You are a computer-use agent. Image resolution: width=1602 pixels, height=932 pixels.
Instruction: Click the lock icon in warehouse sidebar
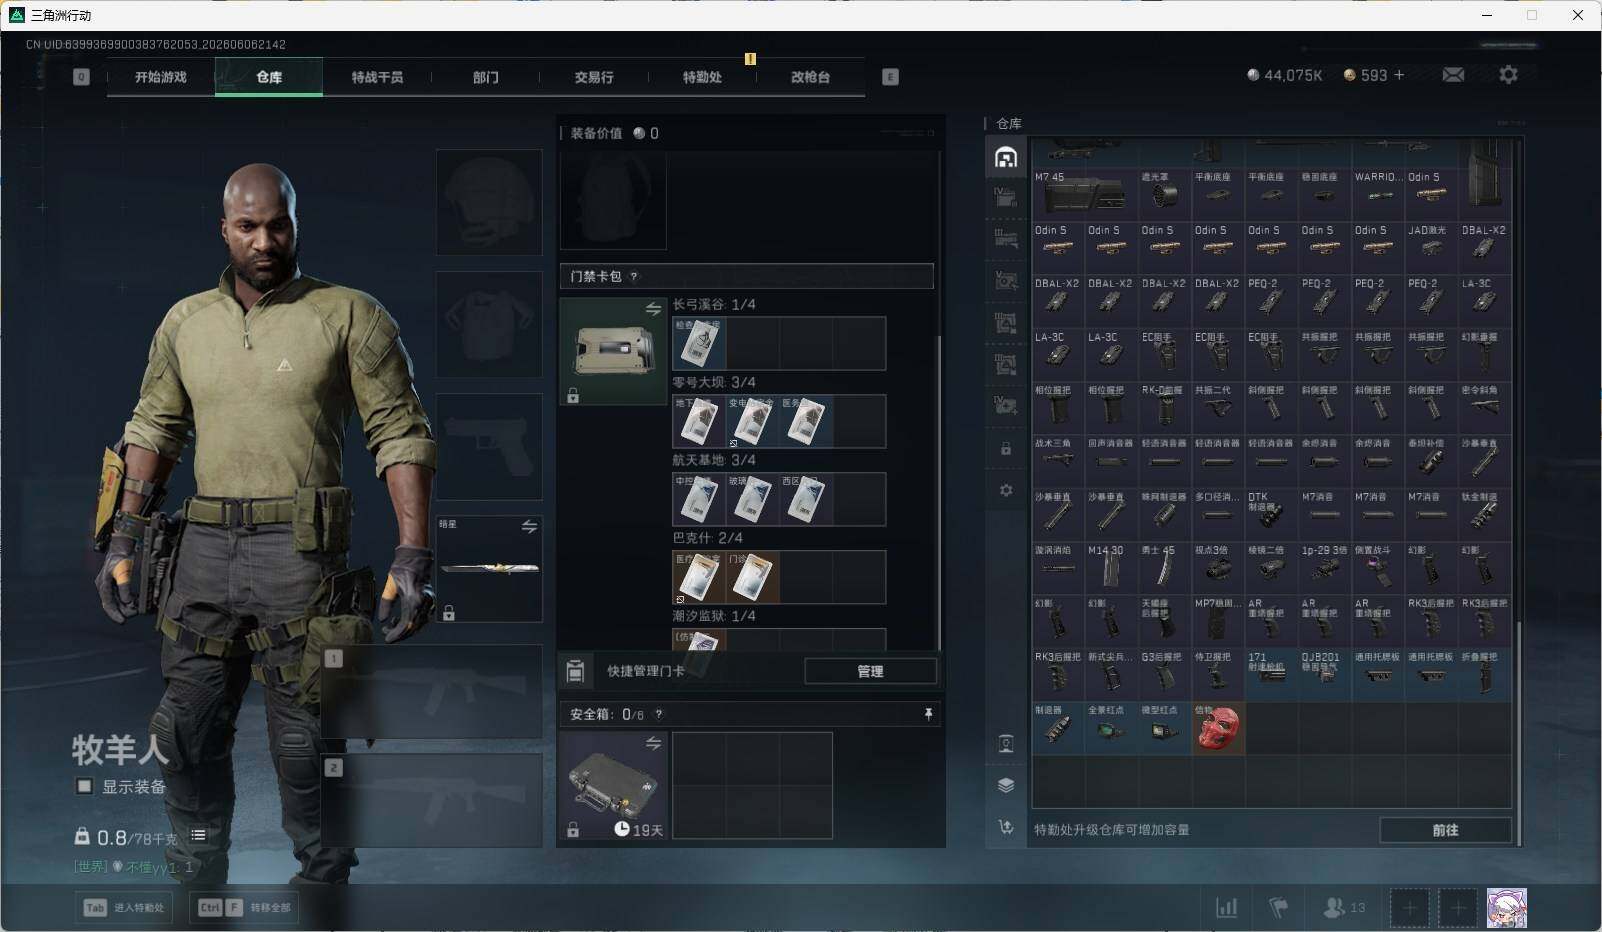pos(1006,449)
